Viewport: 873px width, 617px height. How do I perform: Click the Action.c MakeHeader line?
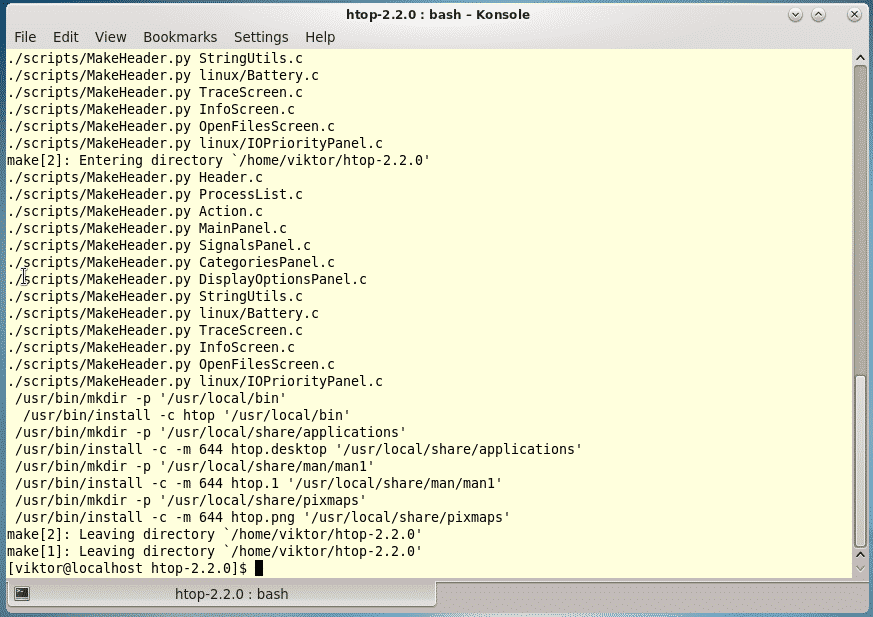click(x=135, y=211)
